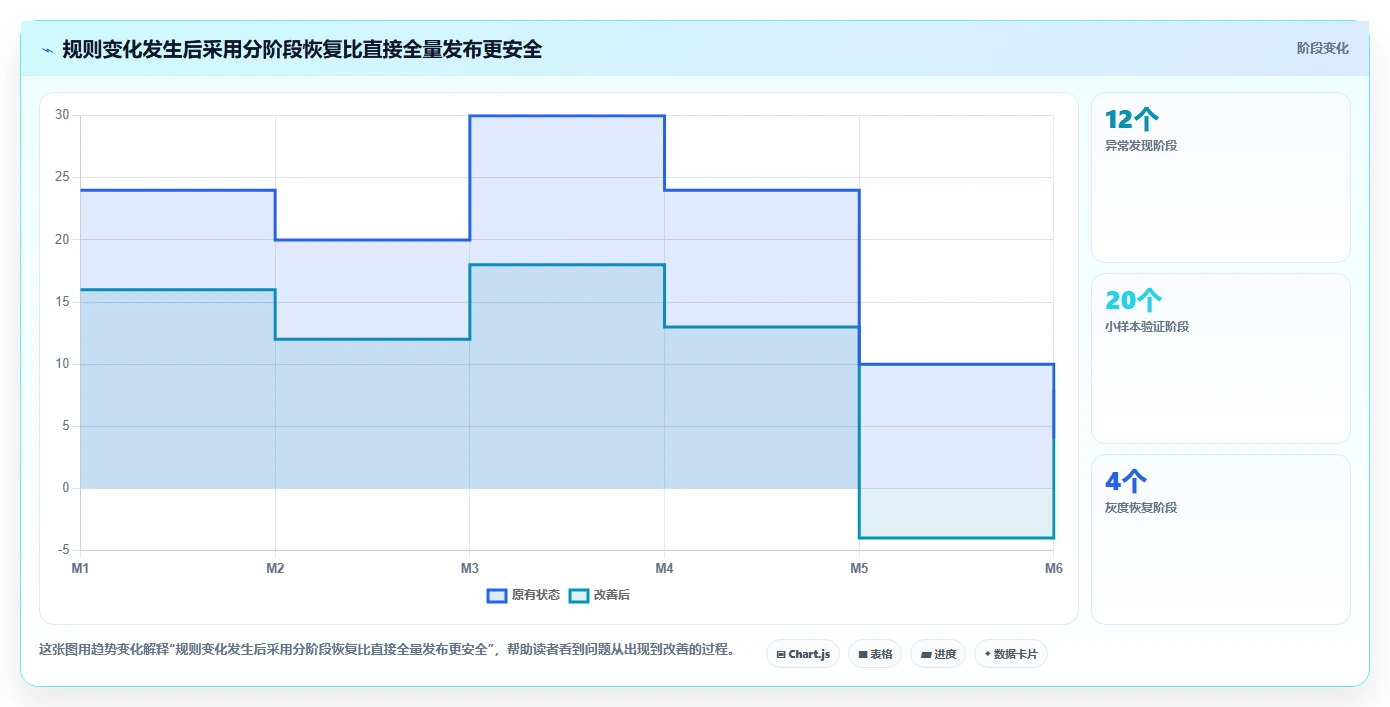The image size is (1390, 707).
Task: Click the 数据卡片 tag
Action: [x=1011, y=654]
